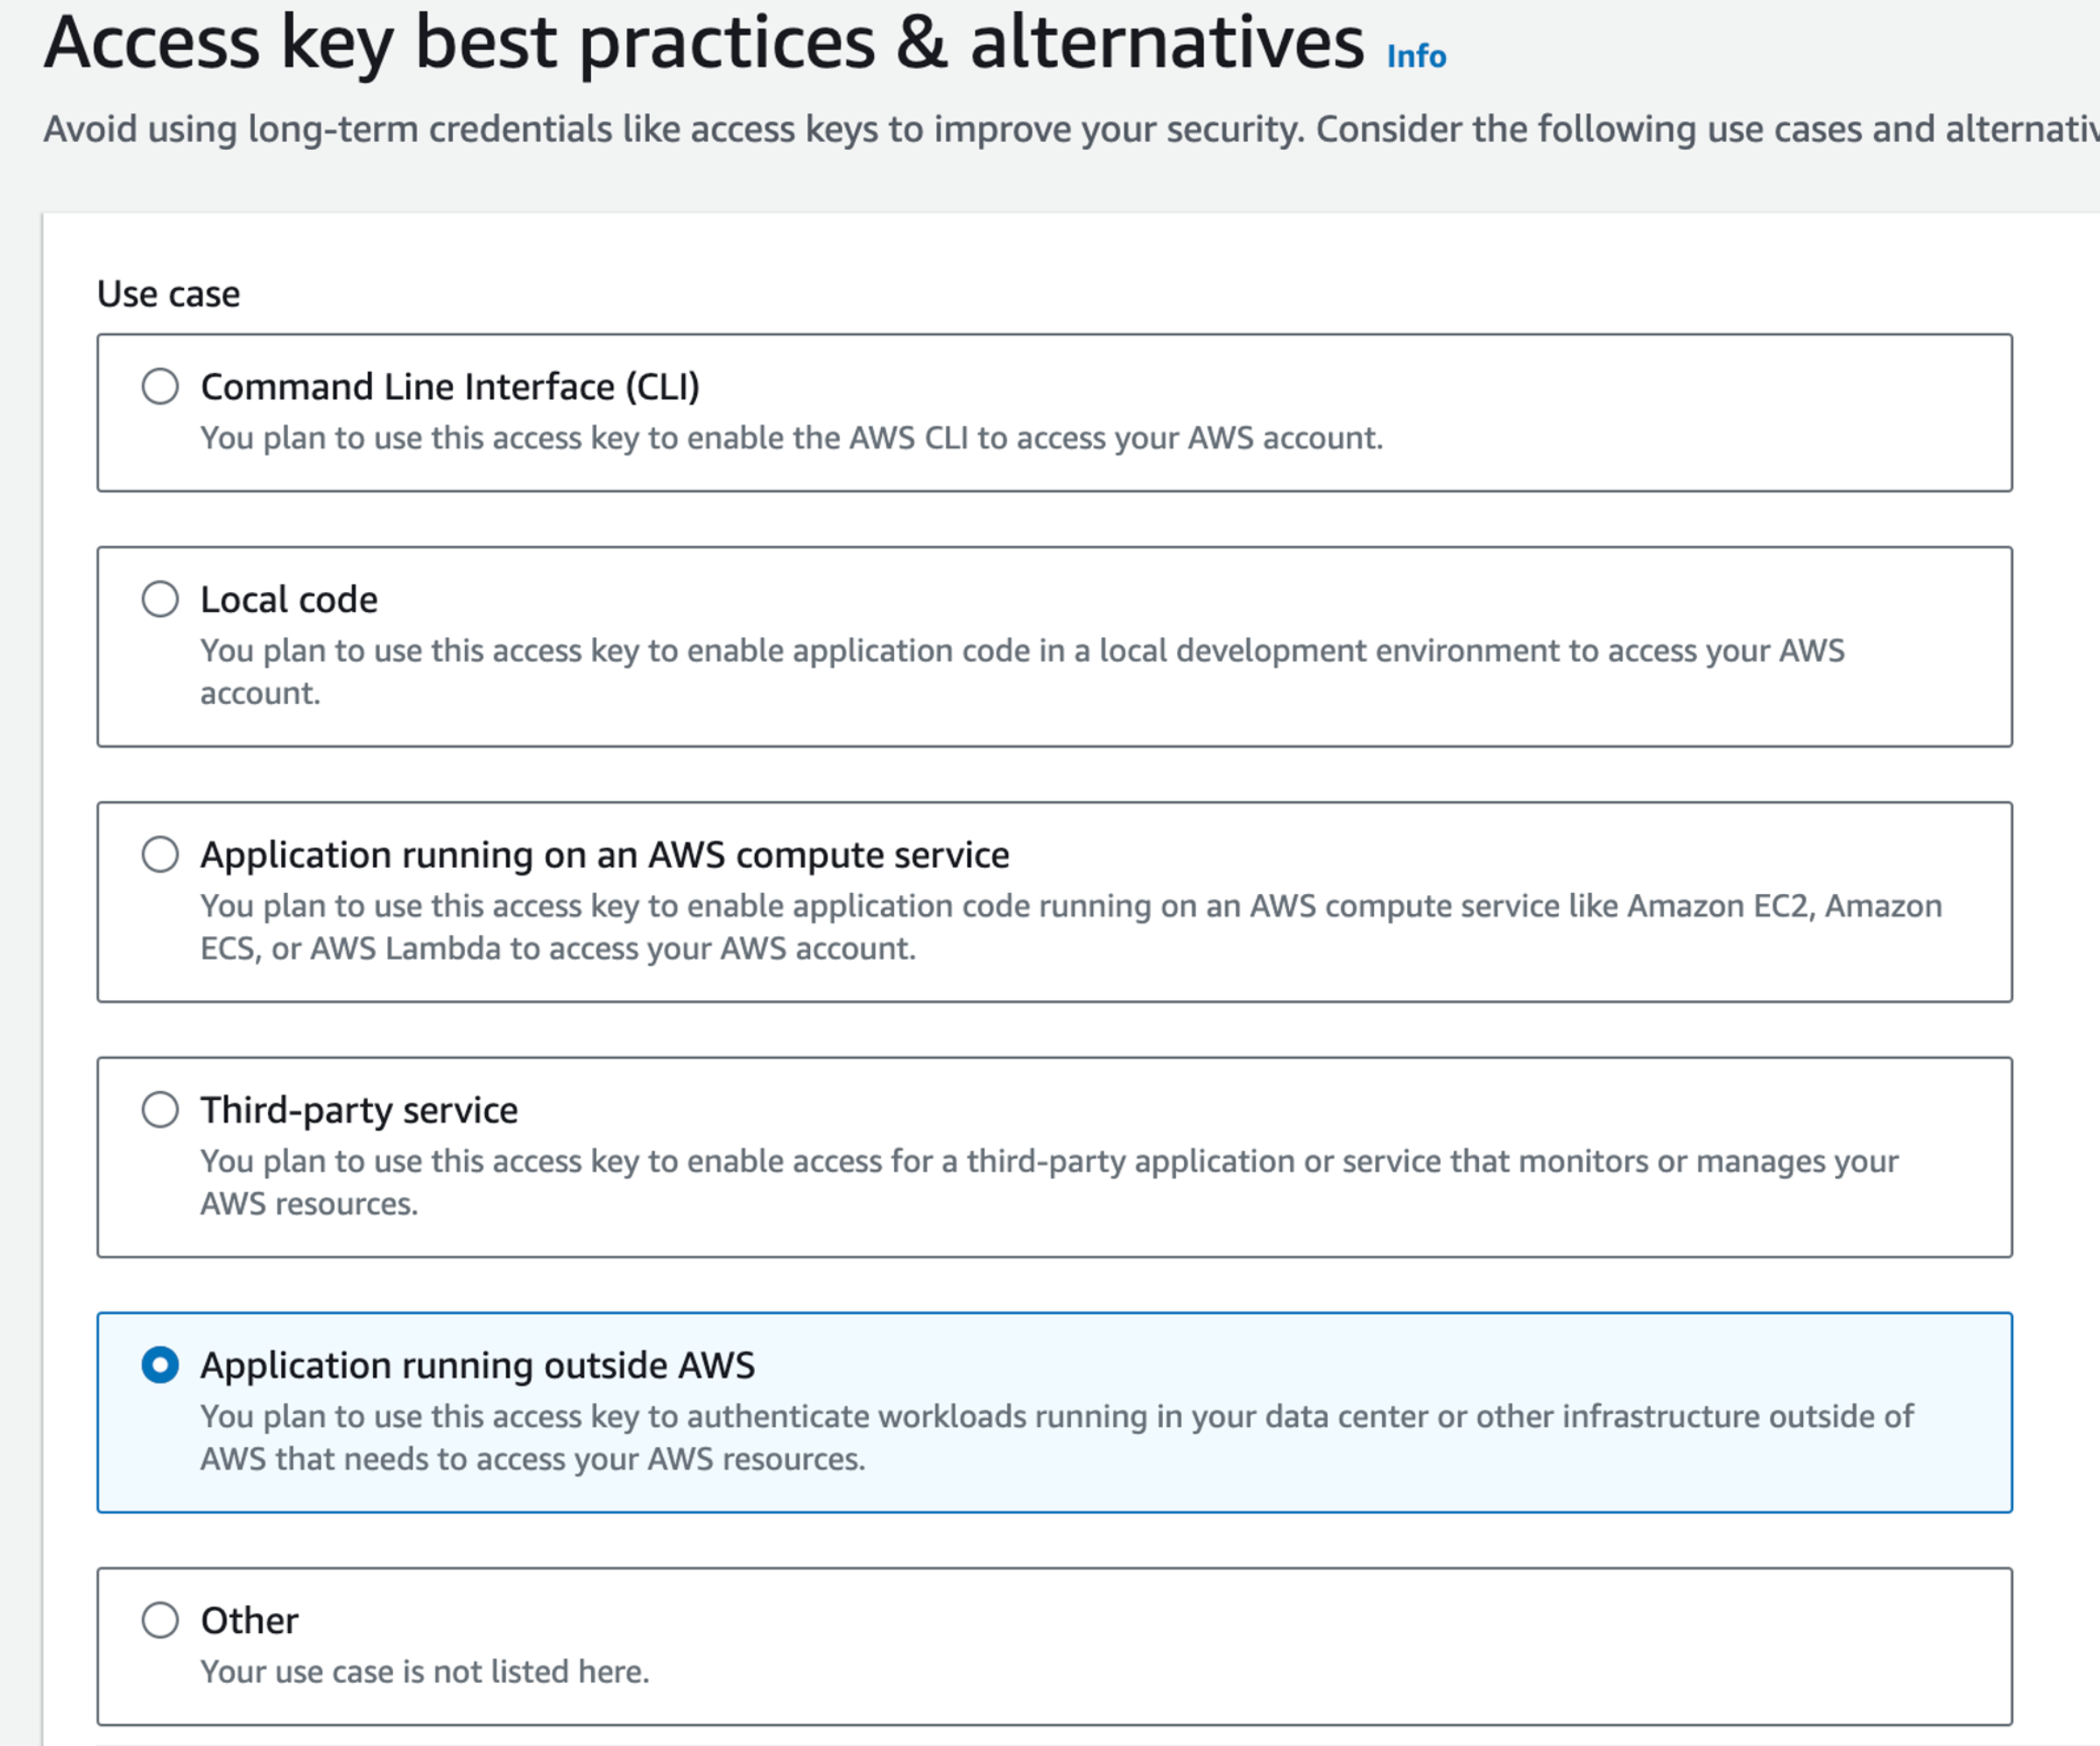Viewport: 2100px width, 1746px height.
Task: Click the "Use case" section label
Action: [168, 294]
